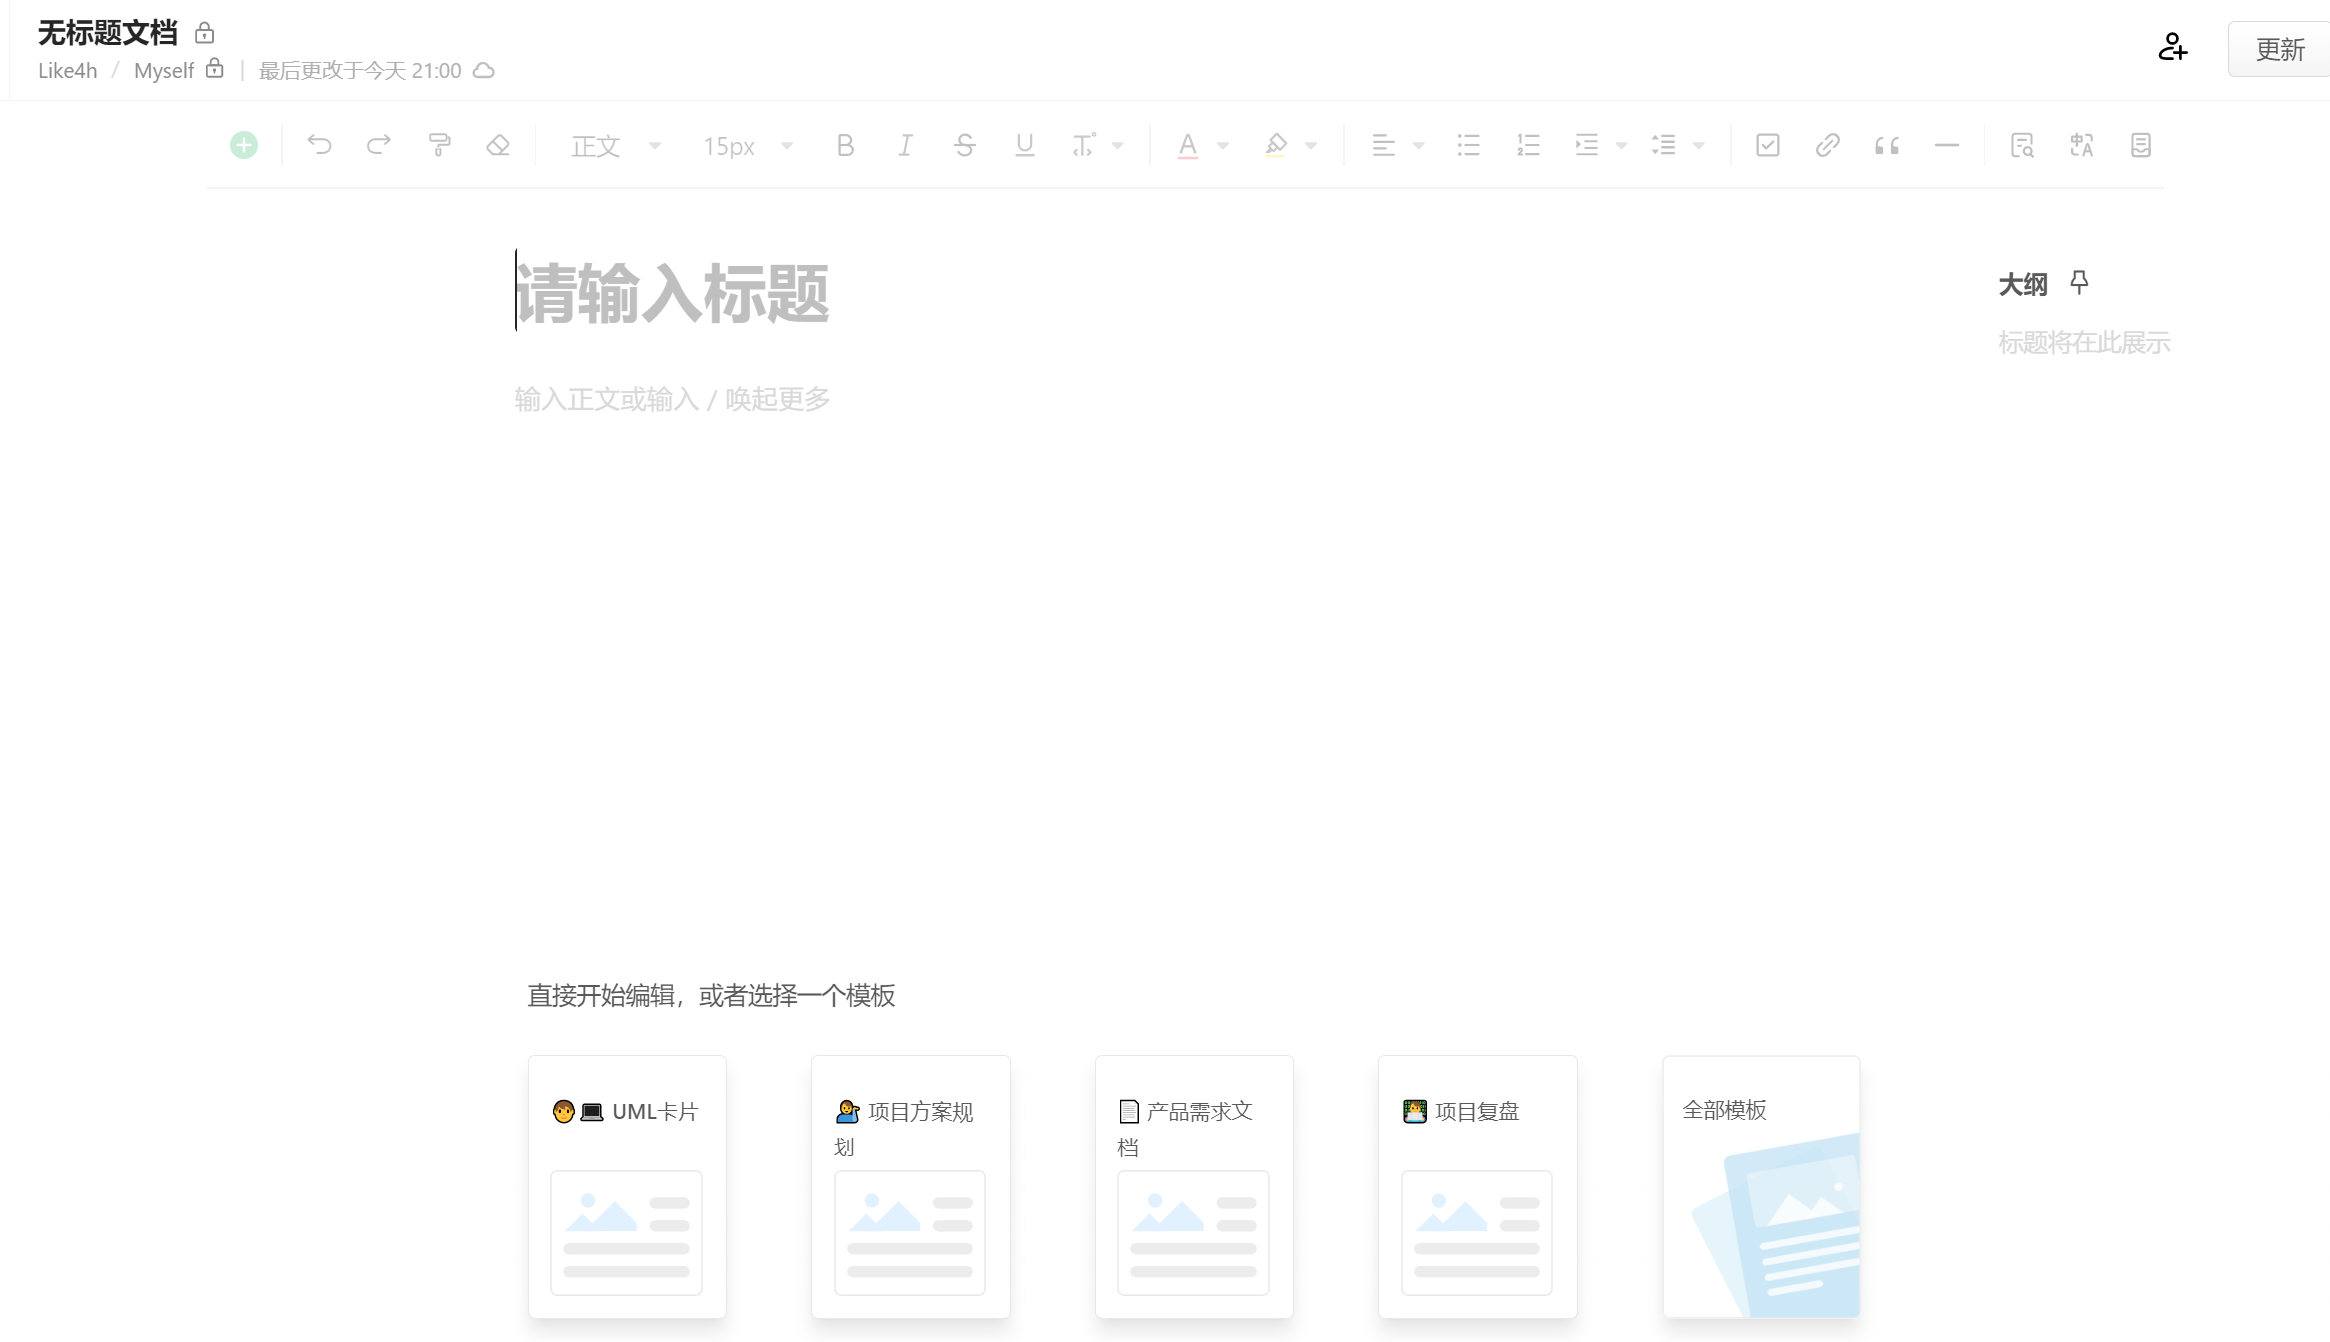The height and width of the screenshot is (1342, 2330).
Task: Click the redo arrow icon
Action: tap(378, 146)
